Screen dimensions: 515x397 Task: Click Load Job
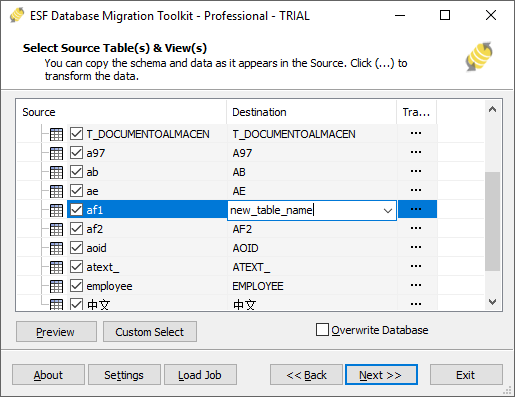200,375
